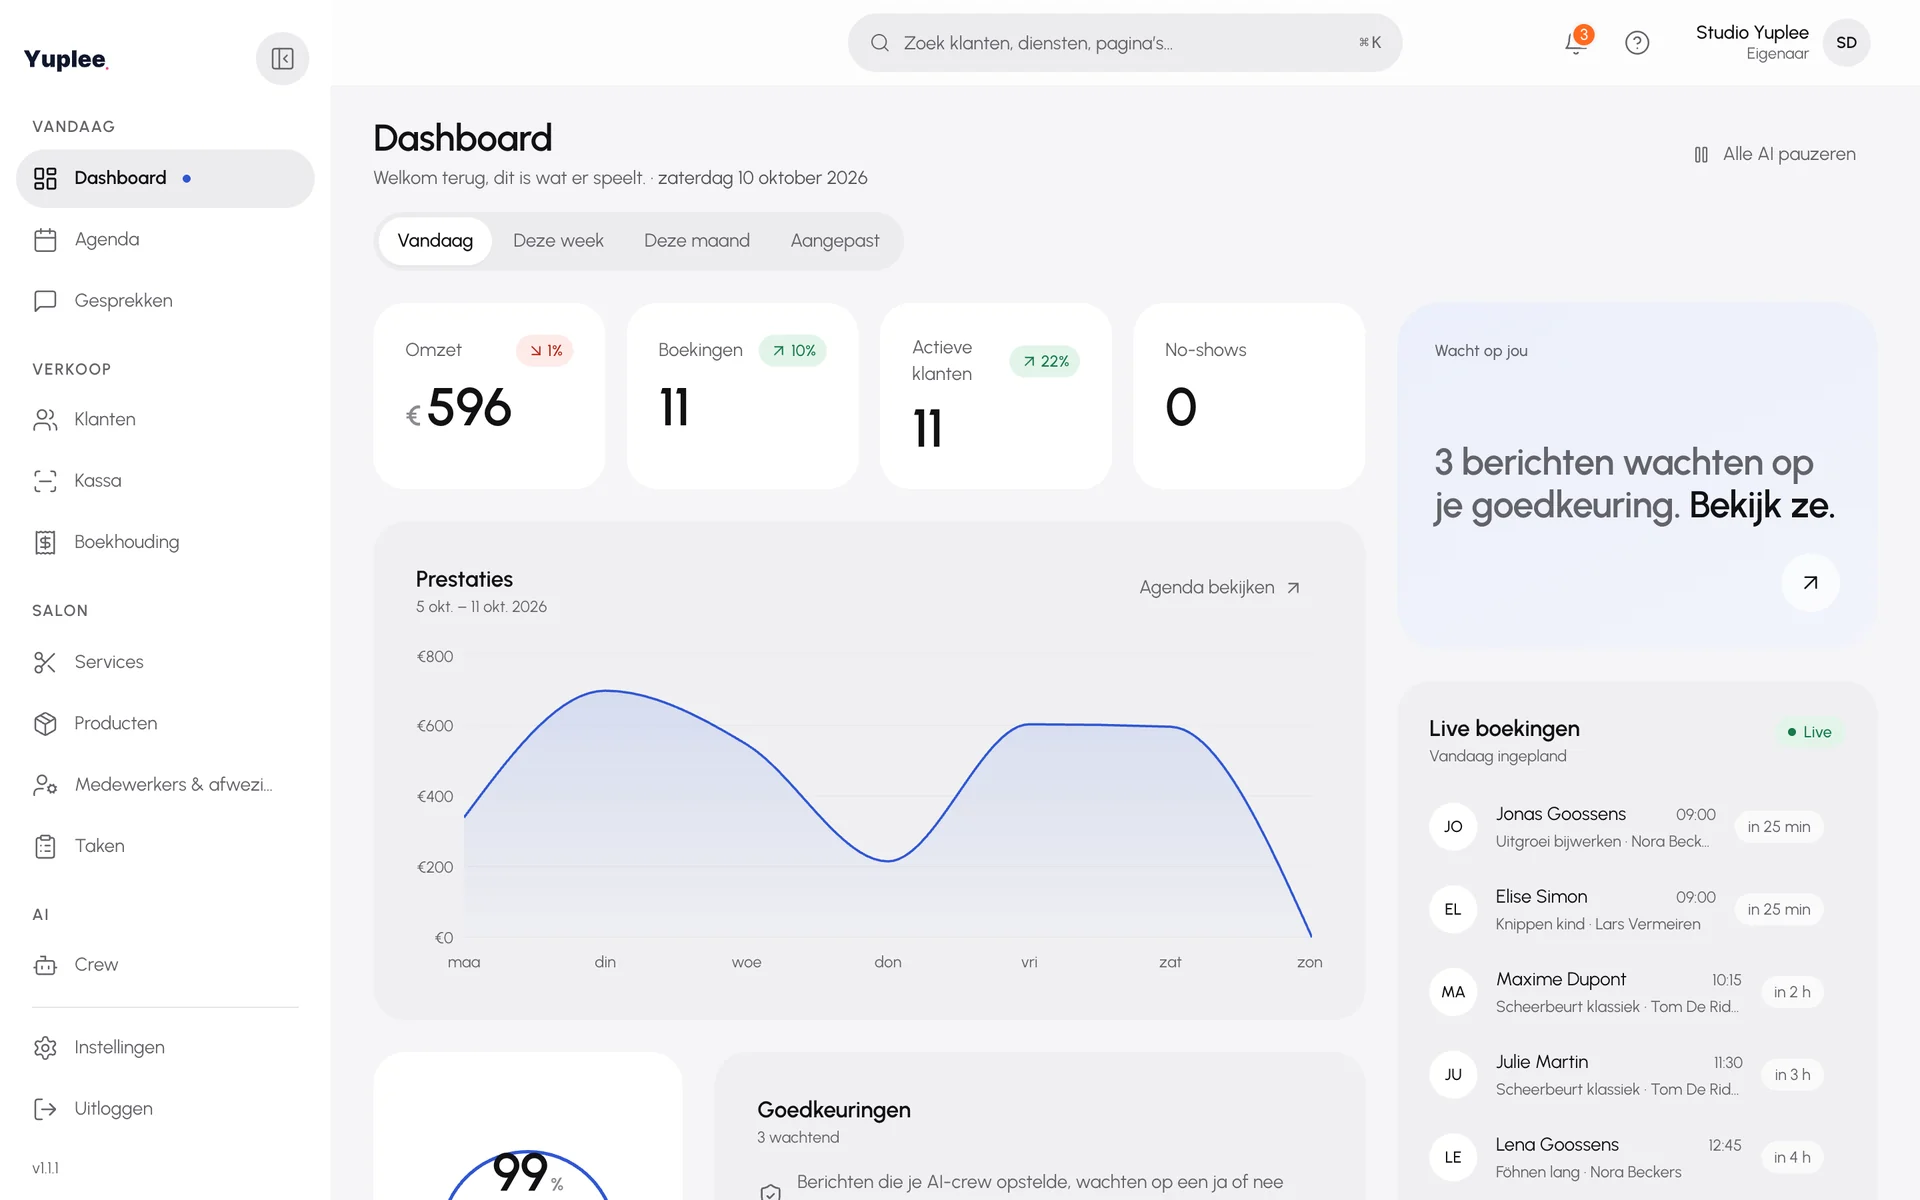The width and height of the screenshot is (1920, 1200).
Task: Click the SD user avatar
Action: point(1846,43)
